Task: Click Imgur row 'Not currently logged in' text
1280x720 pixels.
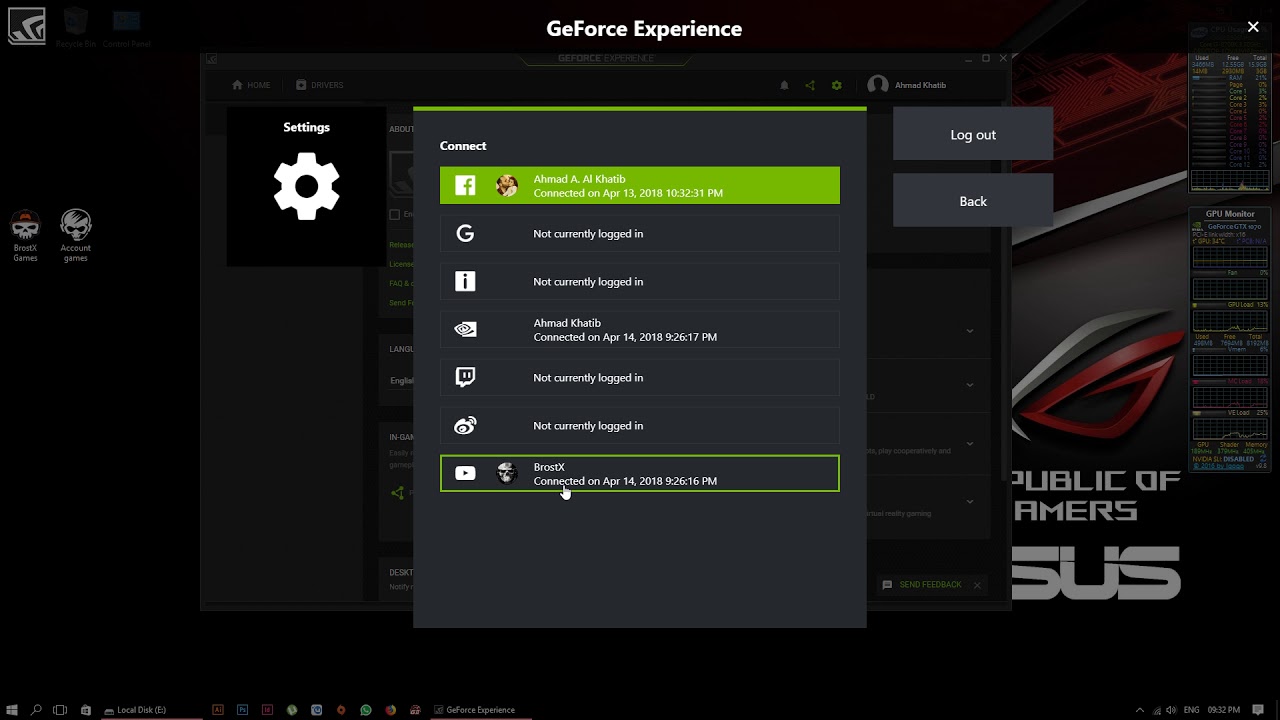Action: pos(588,282)
